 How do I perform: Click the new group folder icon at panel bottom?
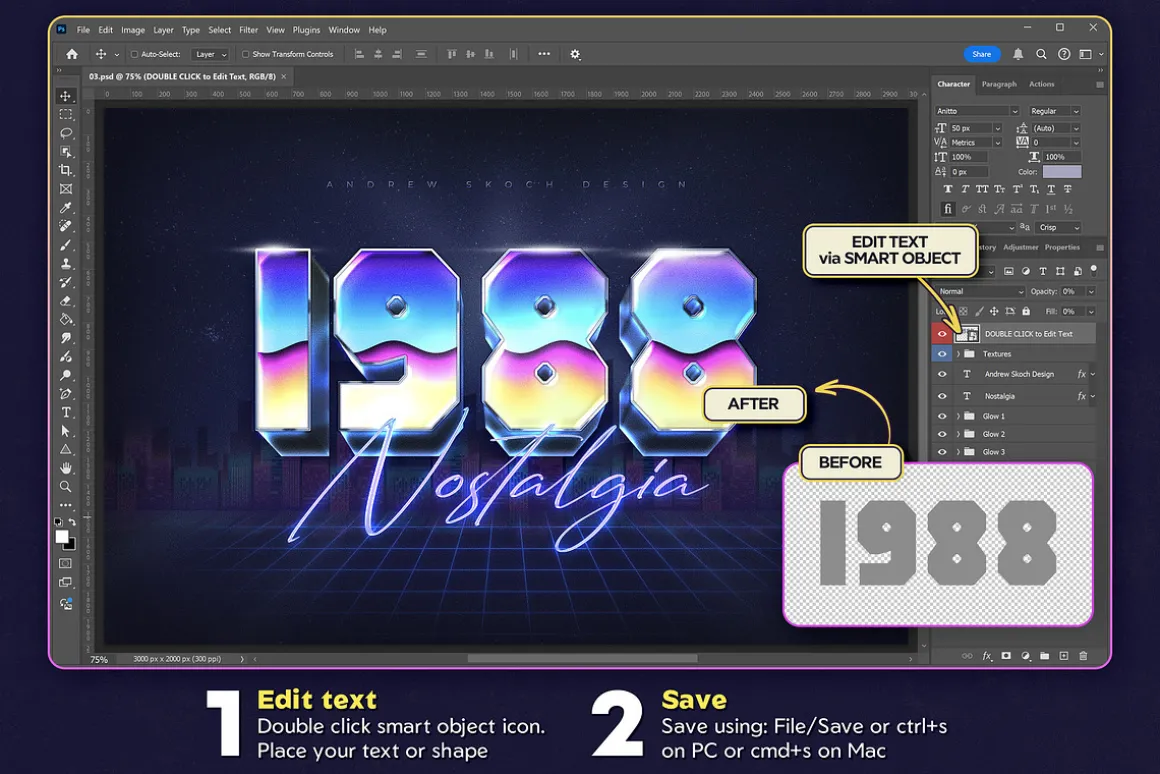coord(1045,656)
